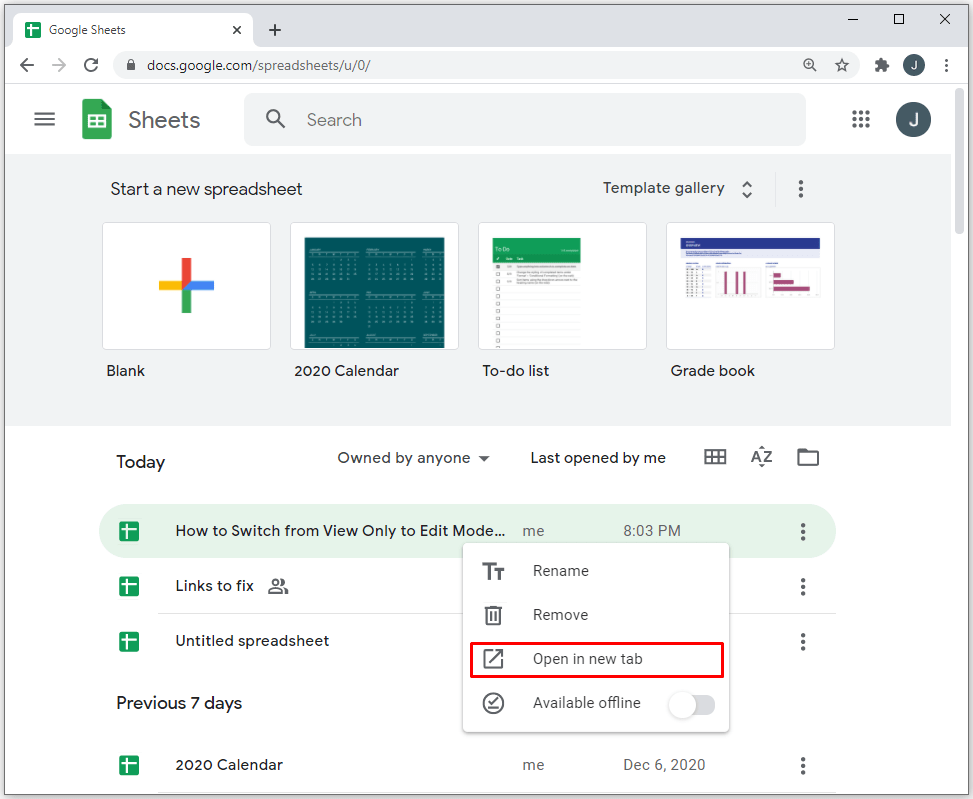Viewport: 973px width, 799px height.
Task: Click the Google apps grid icon
Action: [x=861, y=120]
